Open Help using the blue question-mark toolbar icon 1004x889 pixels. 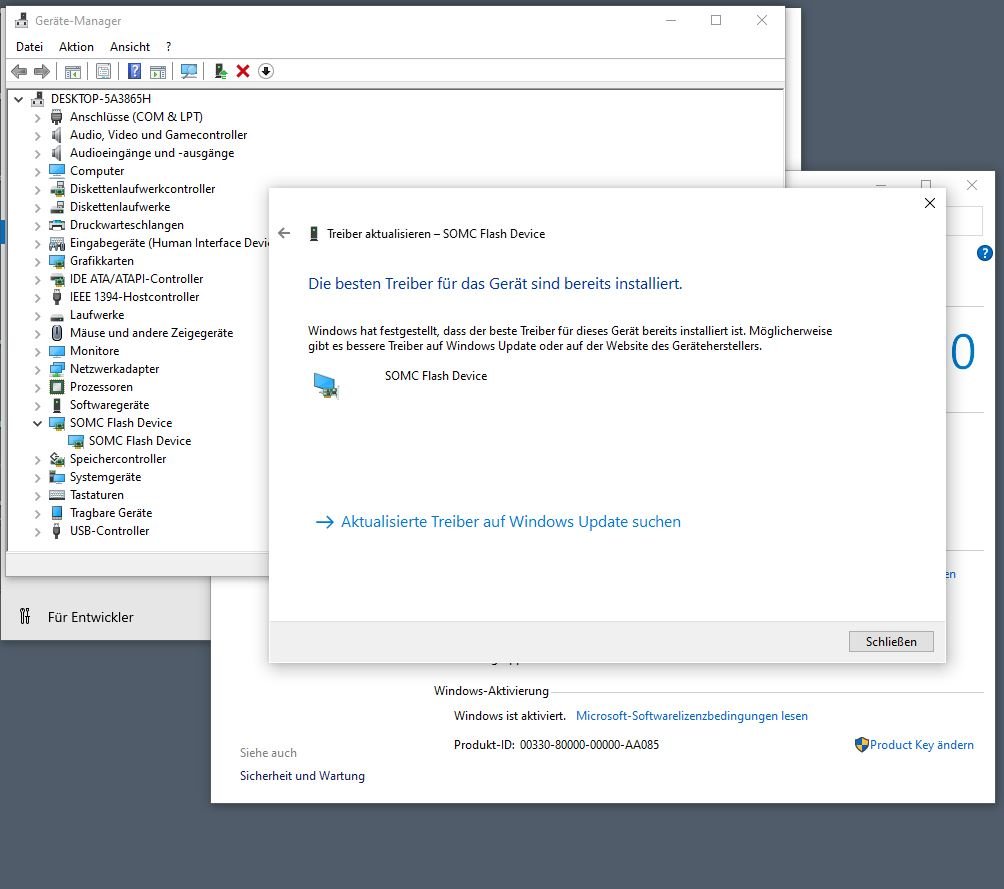[134, 71]
